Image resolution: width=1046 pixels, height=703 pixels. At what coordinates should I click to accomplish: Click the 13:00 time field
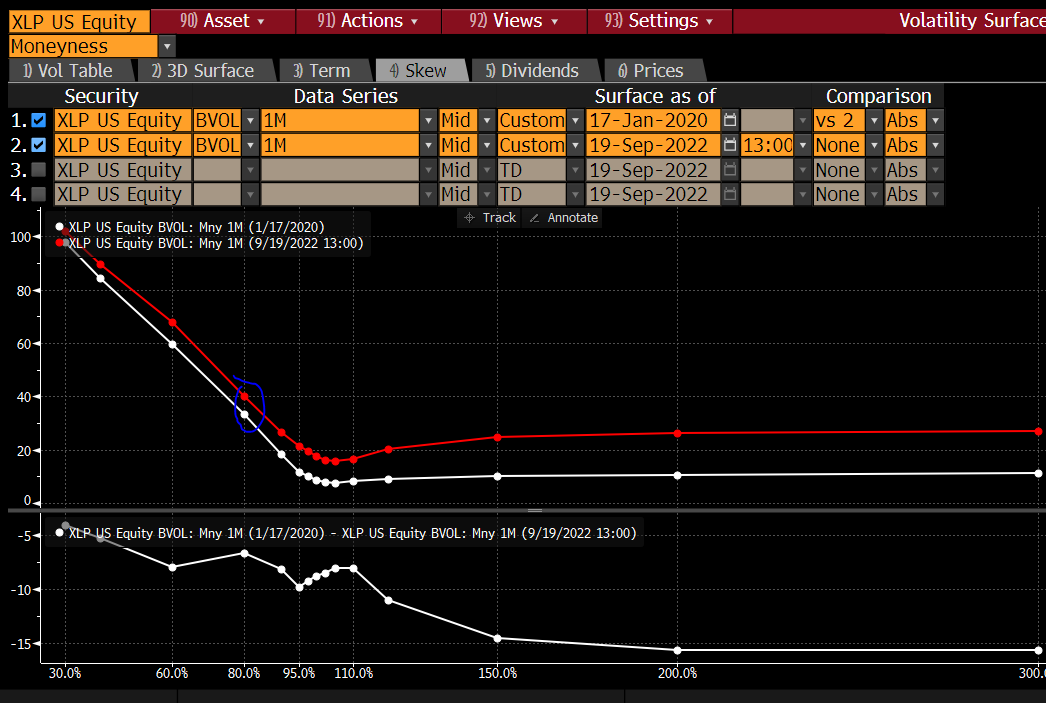coord(767,145)
